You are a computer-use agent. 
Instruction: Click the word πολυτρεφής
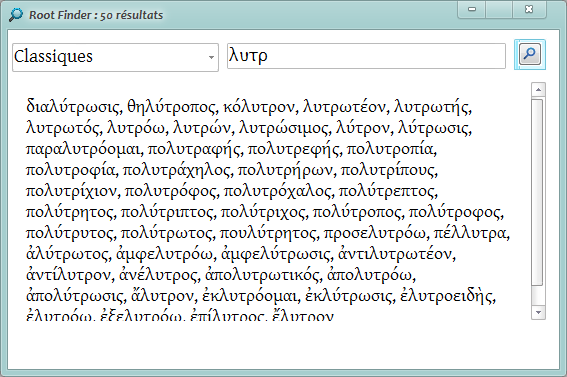[x=293, y=149]
